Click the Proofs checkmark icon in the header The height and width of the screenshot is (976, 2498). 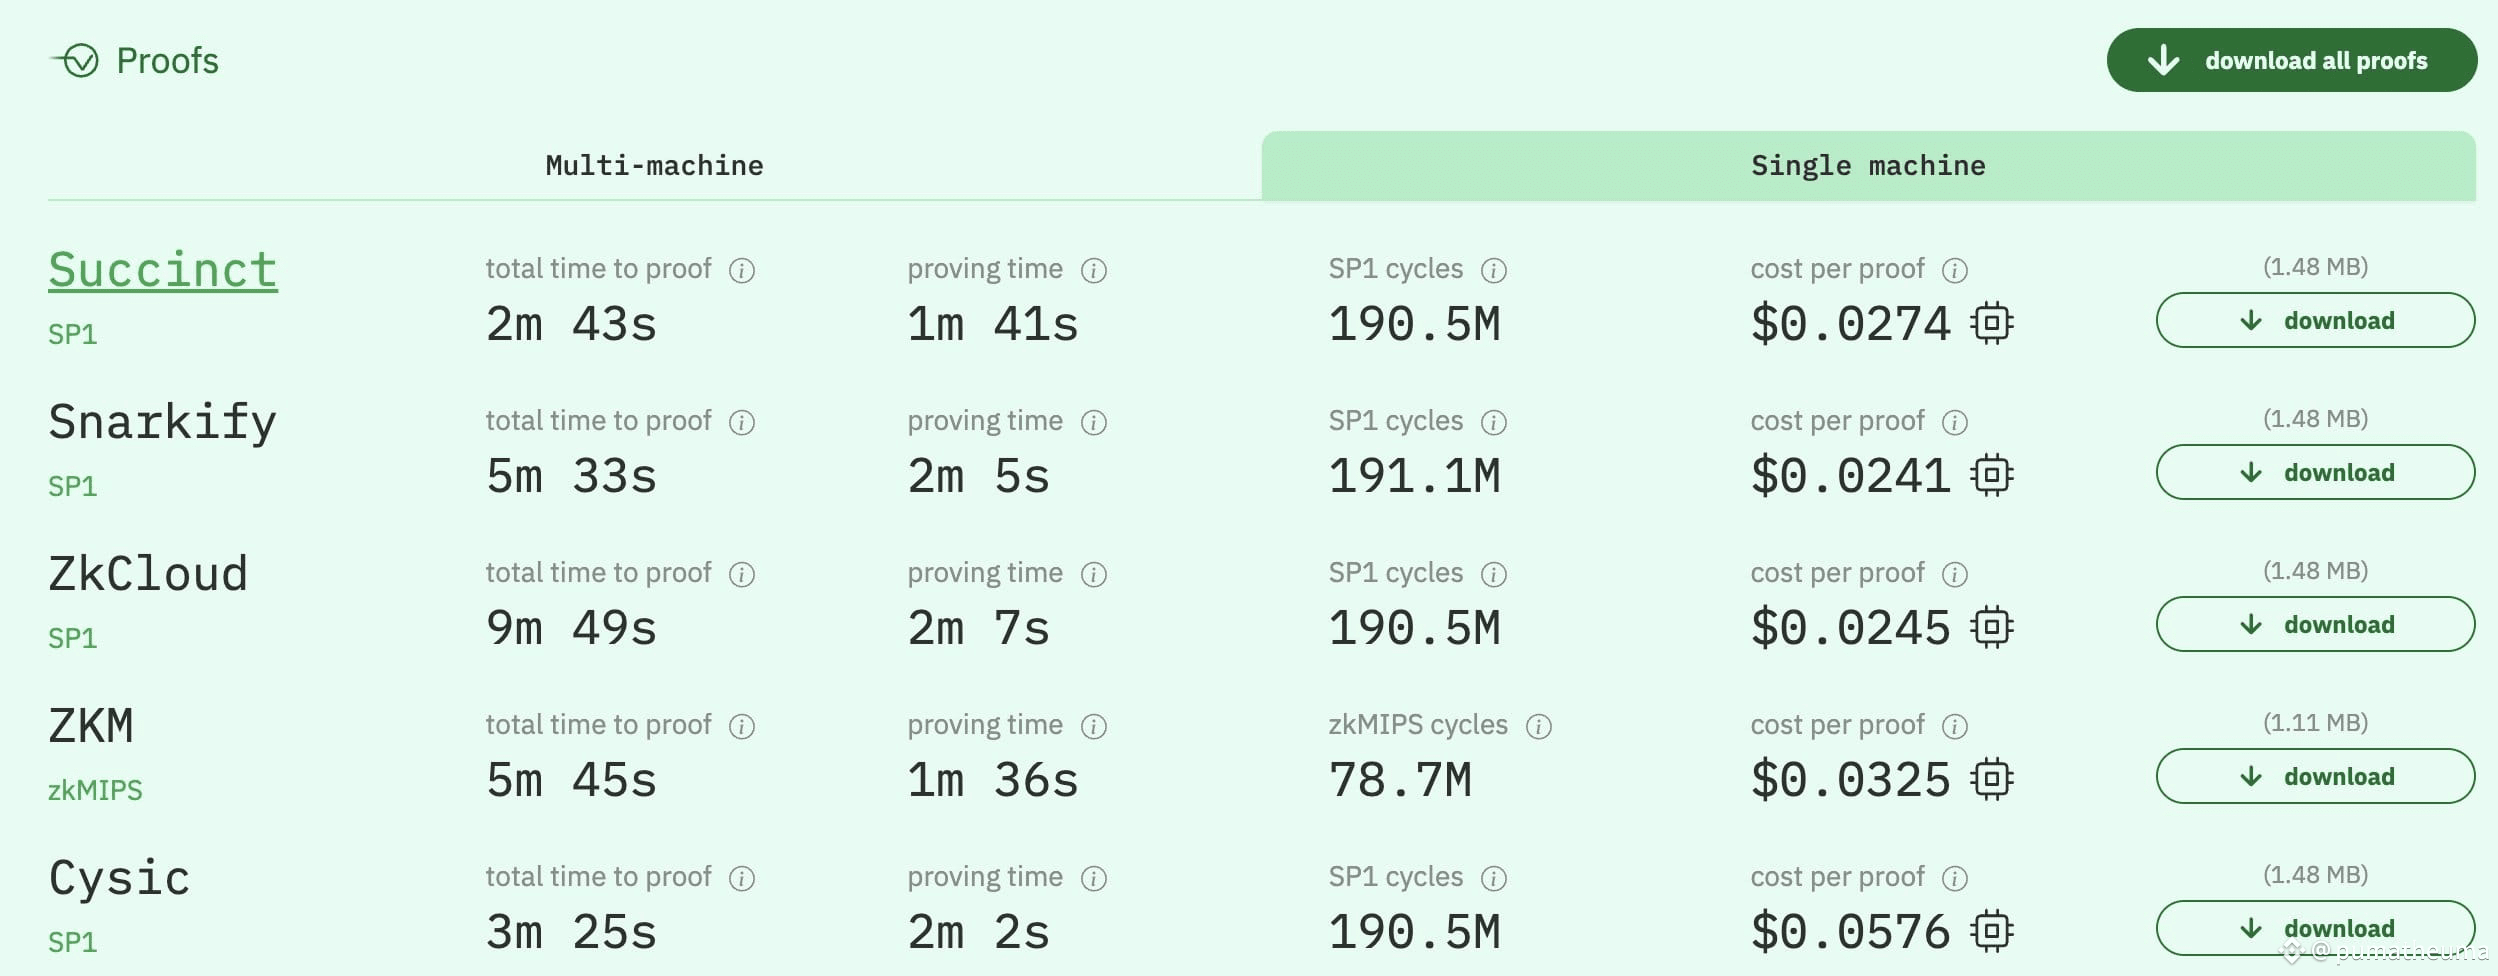pos(75,61)
